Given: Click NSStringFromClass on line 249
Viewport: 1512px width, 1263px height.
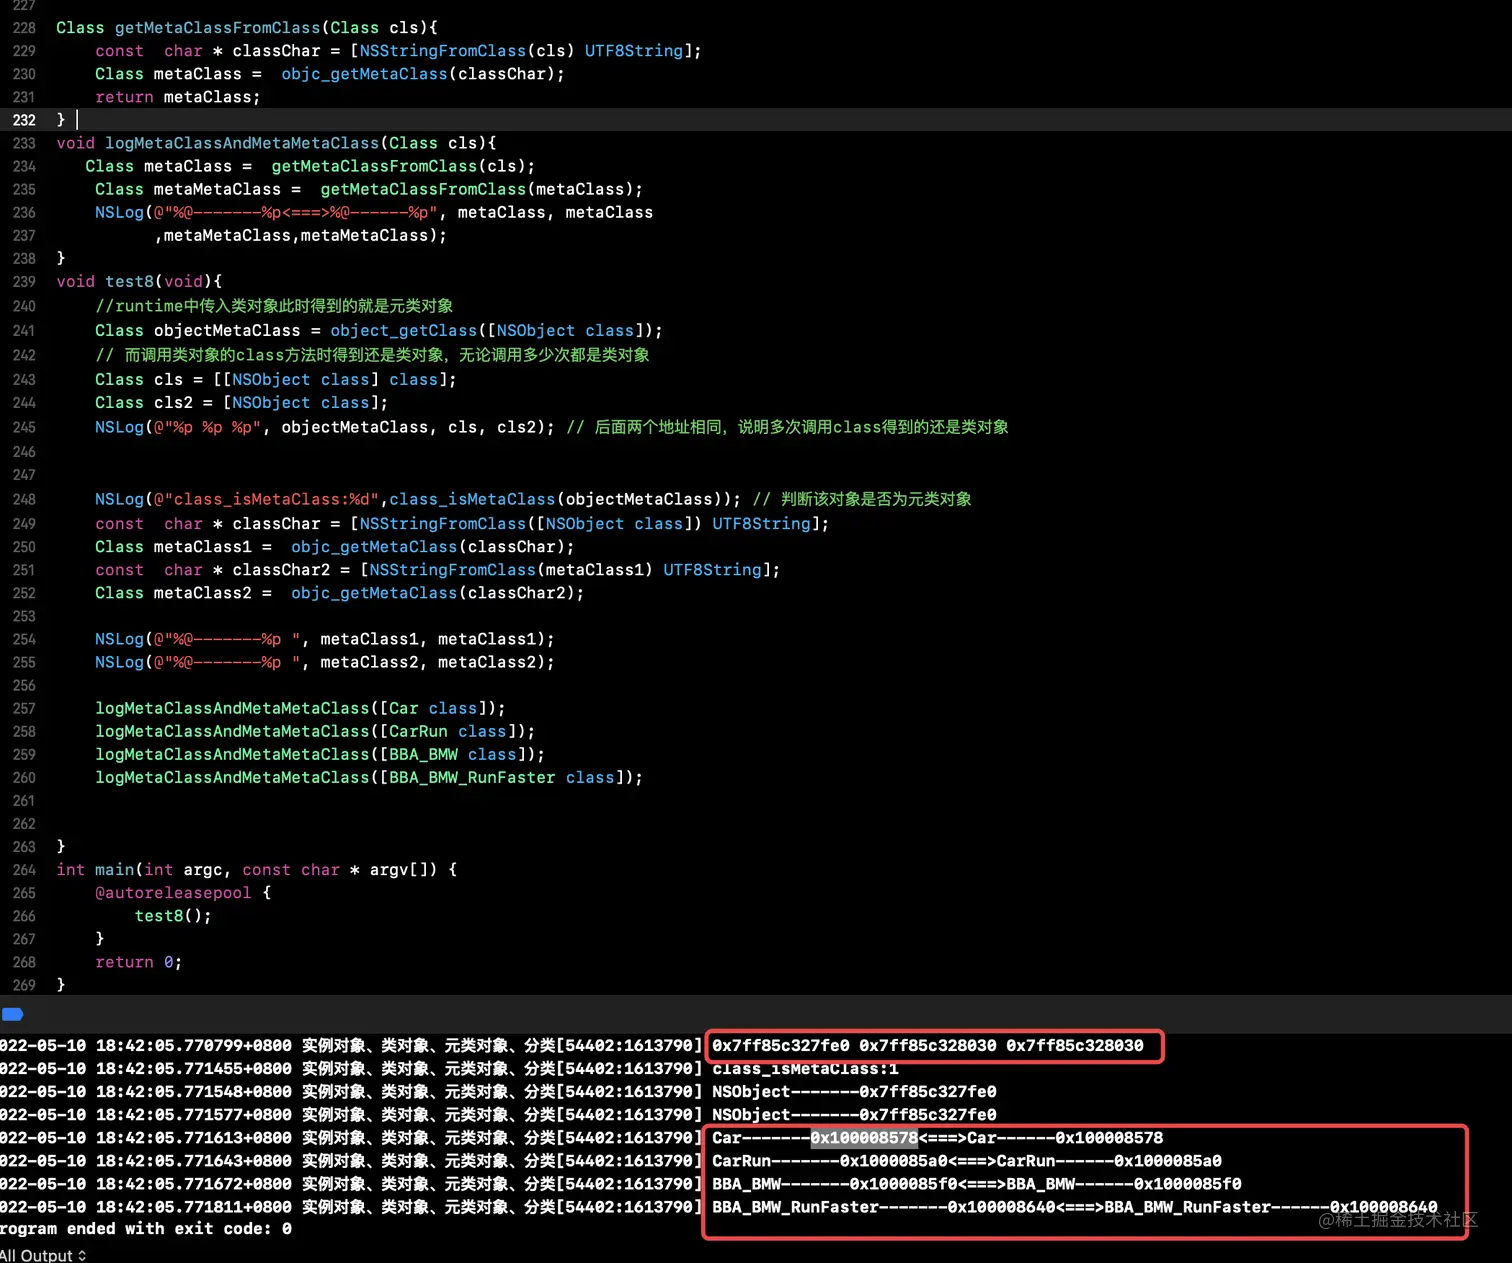Looking at the screenshot, I should point(443,523).
